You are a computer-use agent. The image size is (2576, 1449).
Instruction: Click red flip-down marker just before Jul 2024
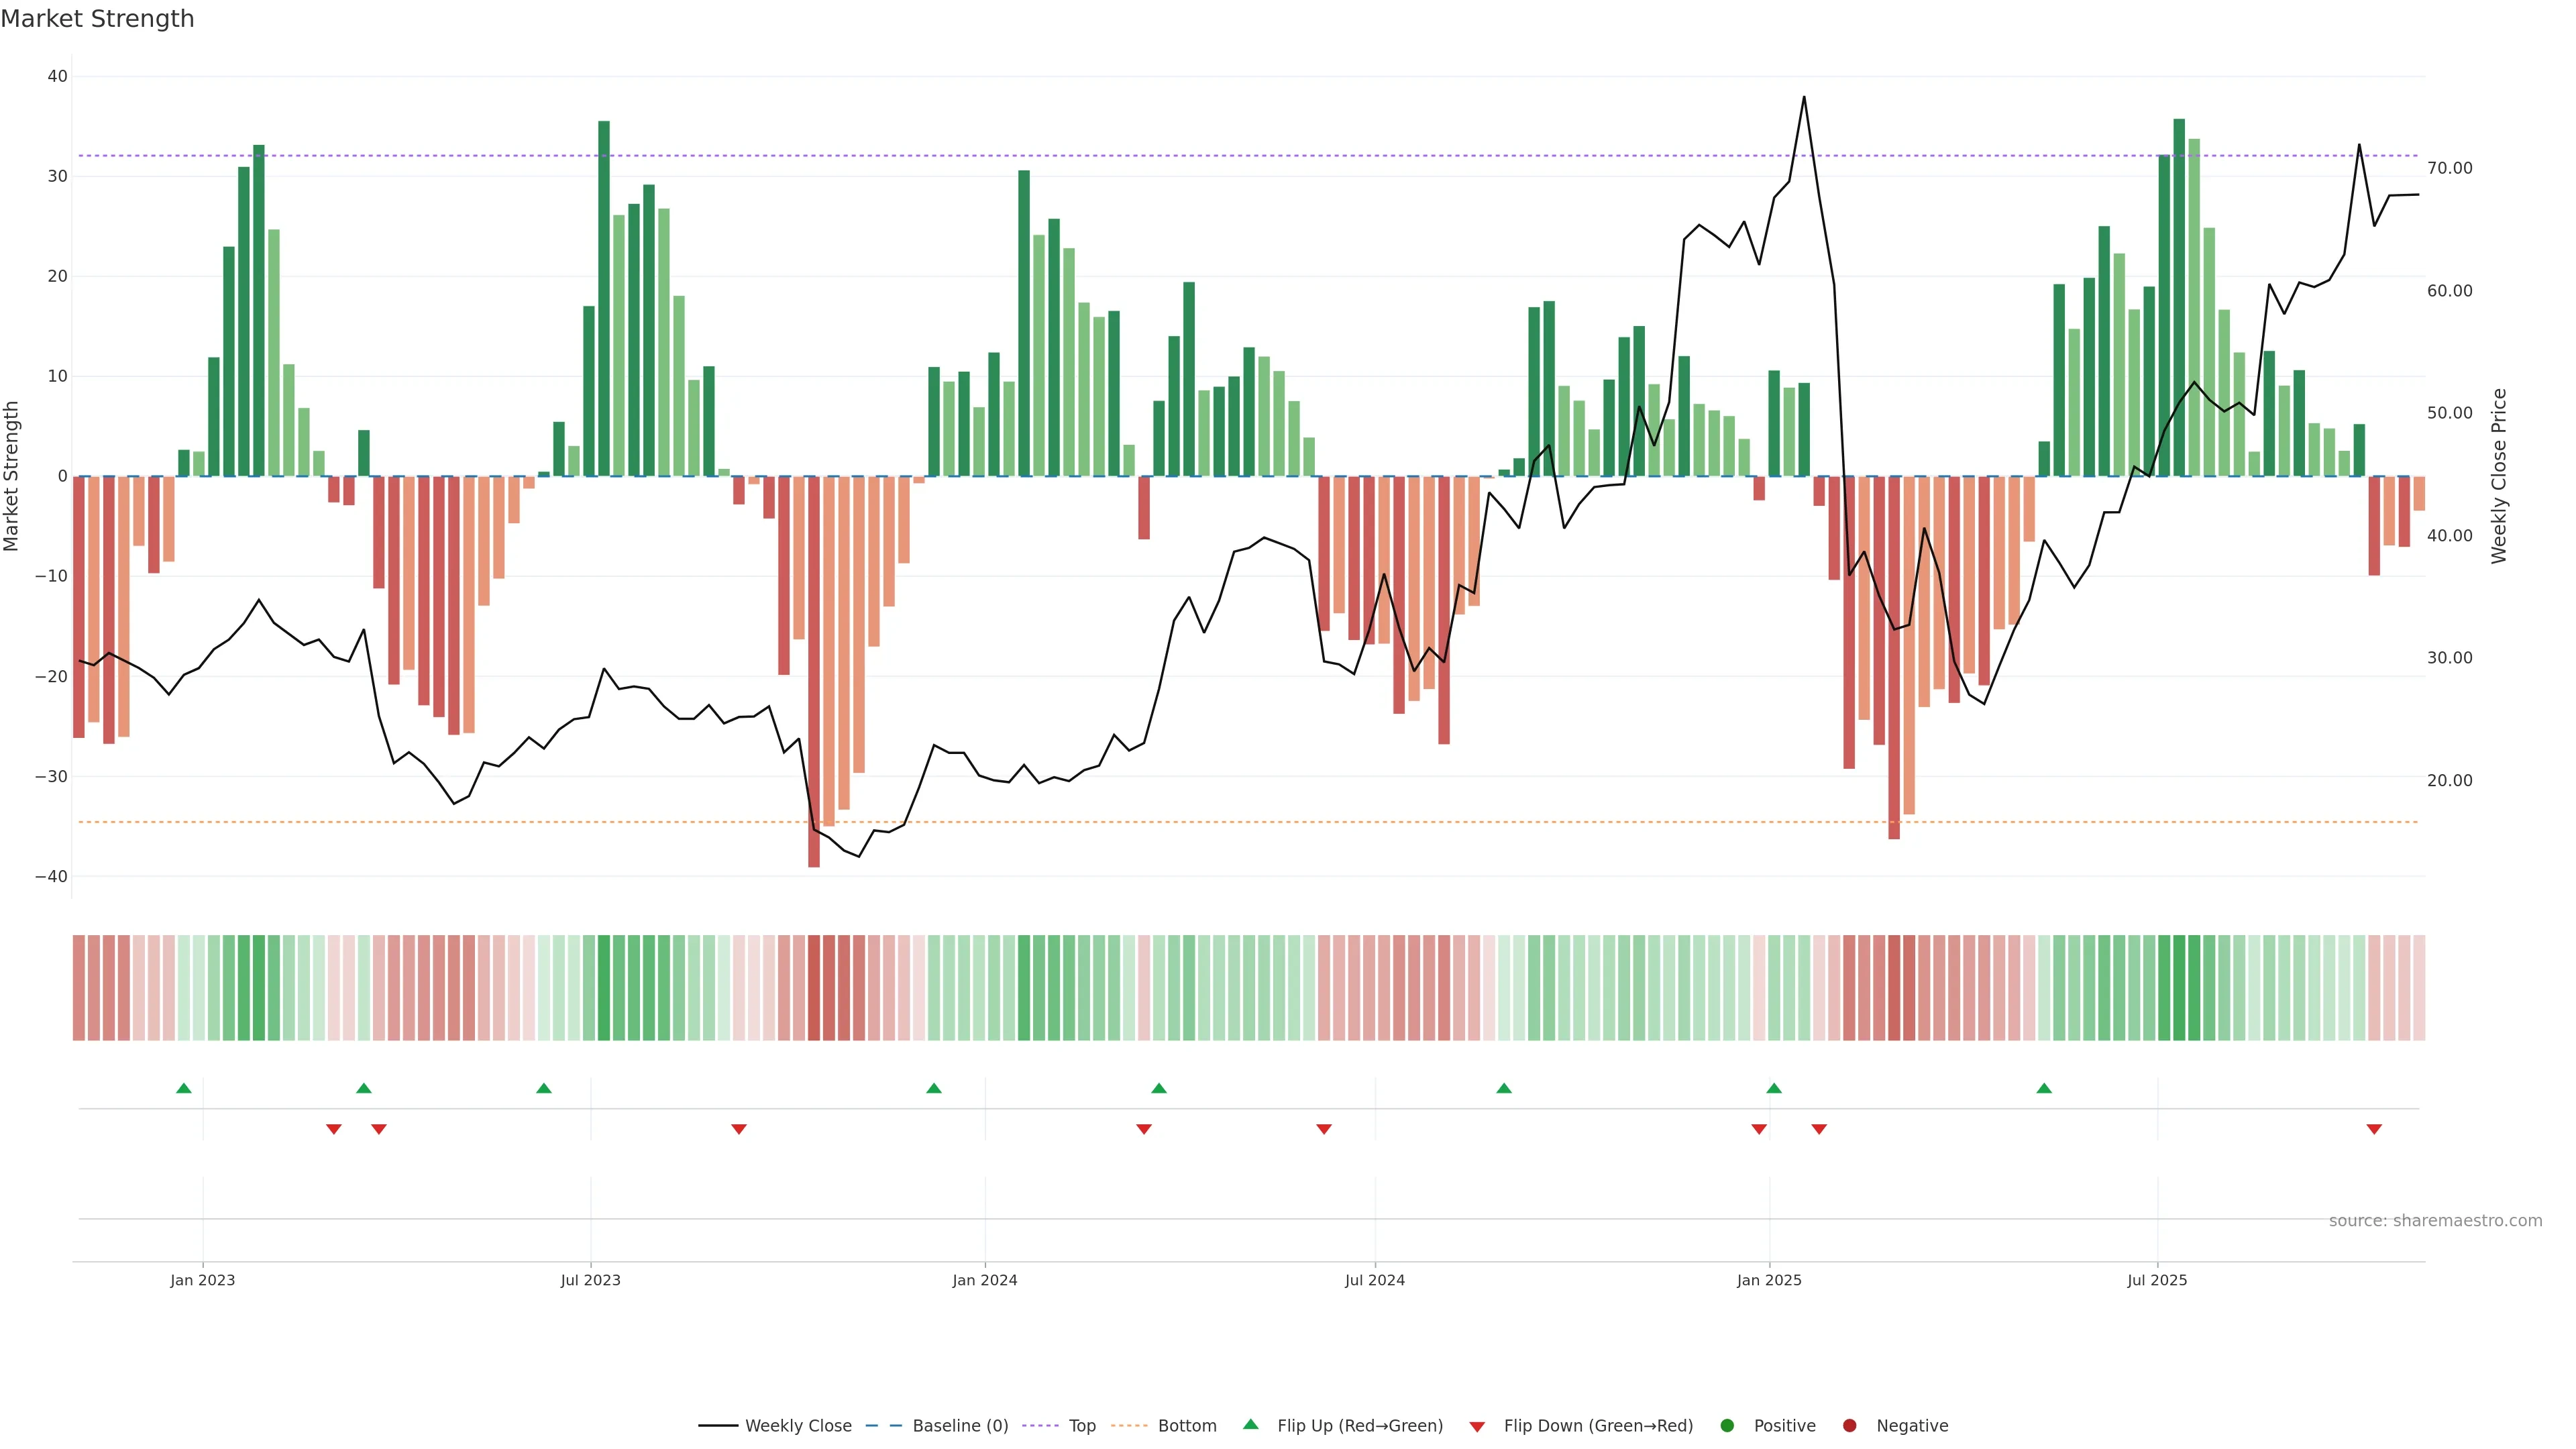click(x=1324, y=1129)
